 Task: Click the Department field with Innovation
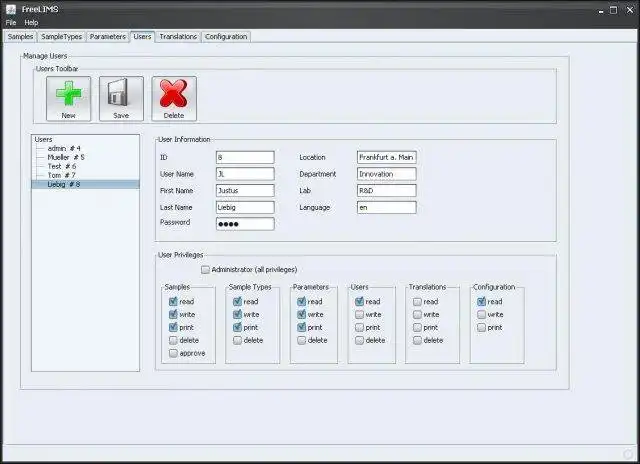(x=387, y=174)
